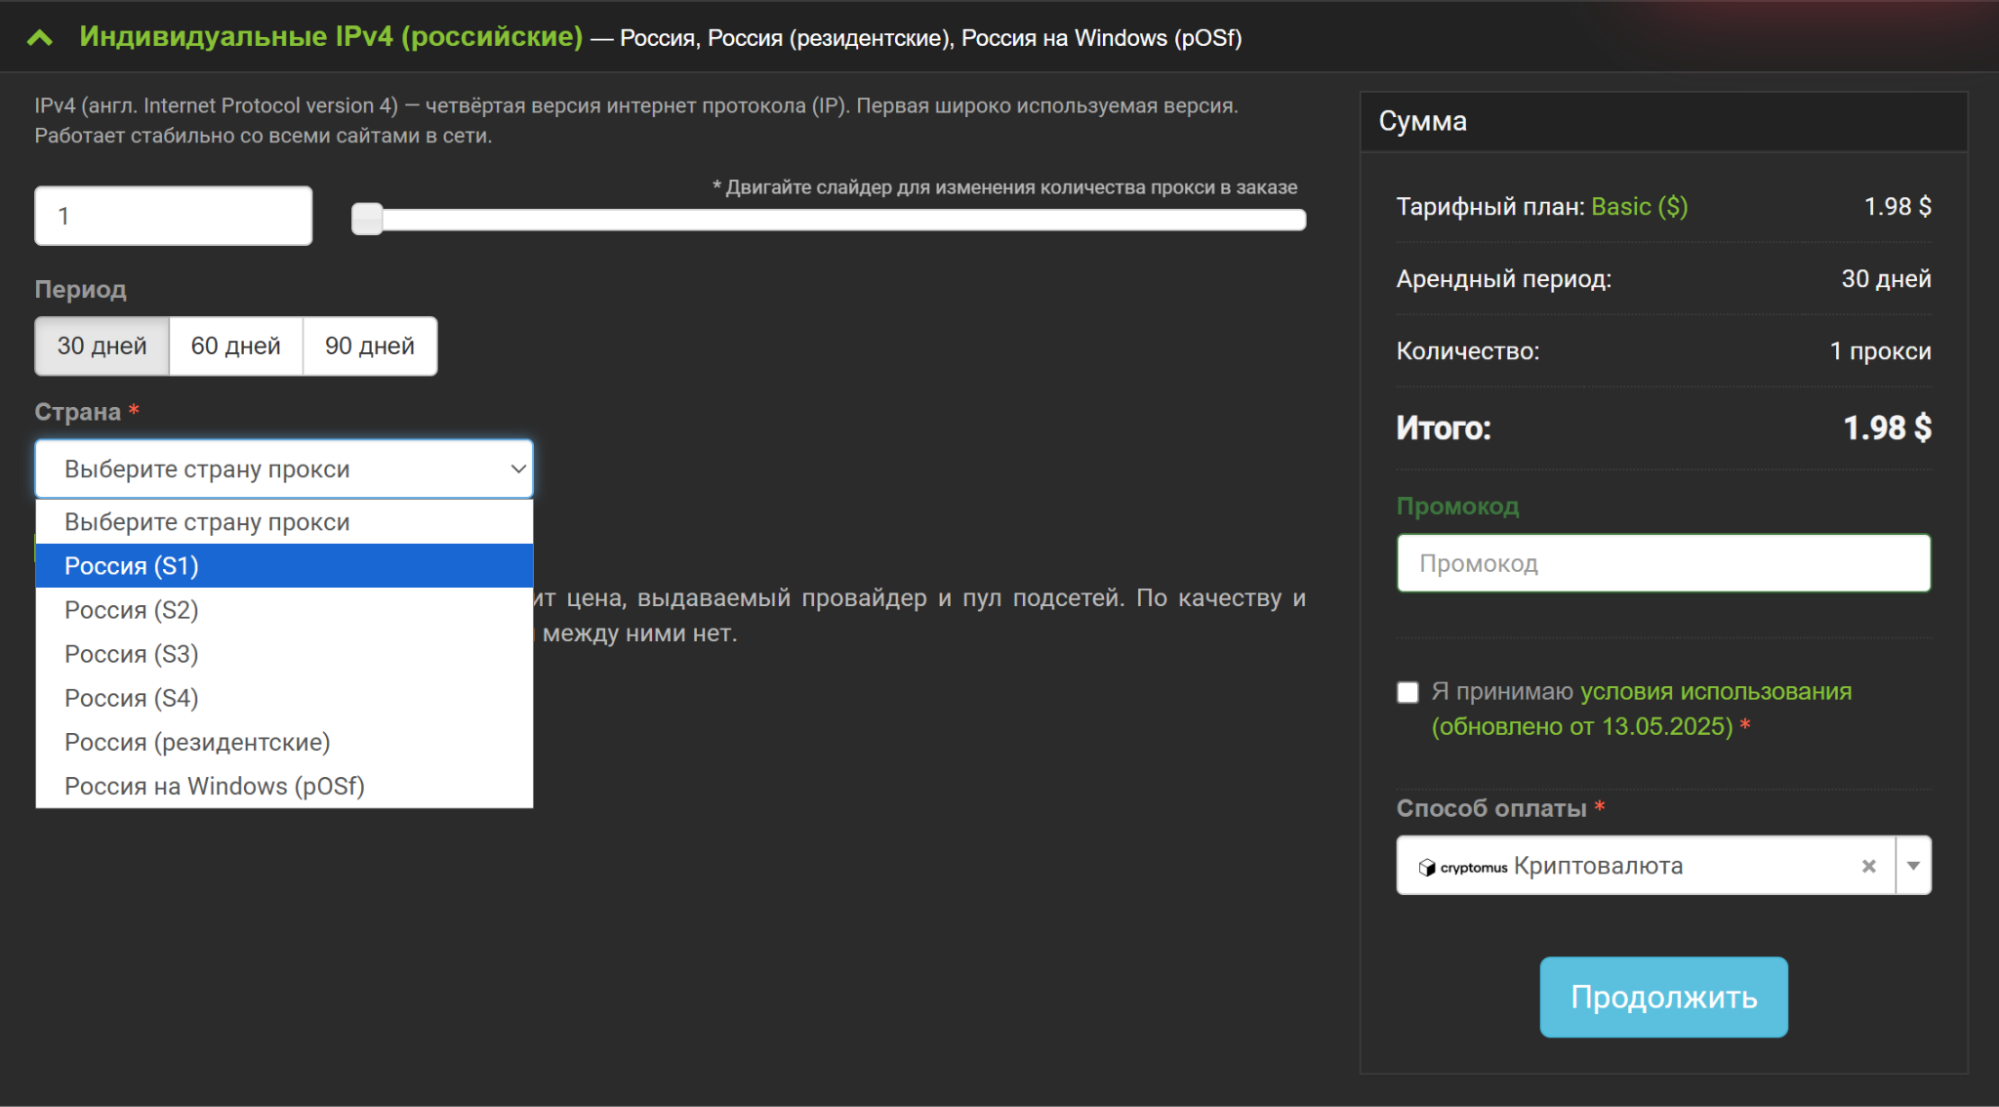Viewport: 1999px width, 1107px height.
Task: Open the условия использования link
Action: click(x=1715, y=692)
